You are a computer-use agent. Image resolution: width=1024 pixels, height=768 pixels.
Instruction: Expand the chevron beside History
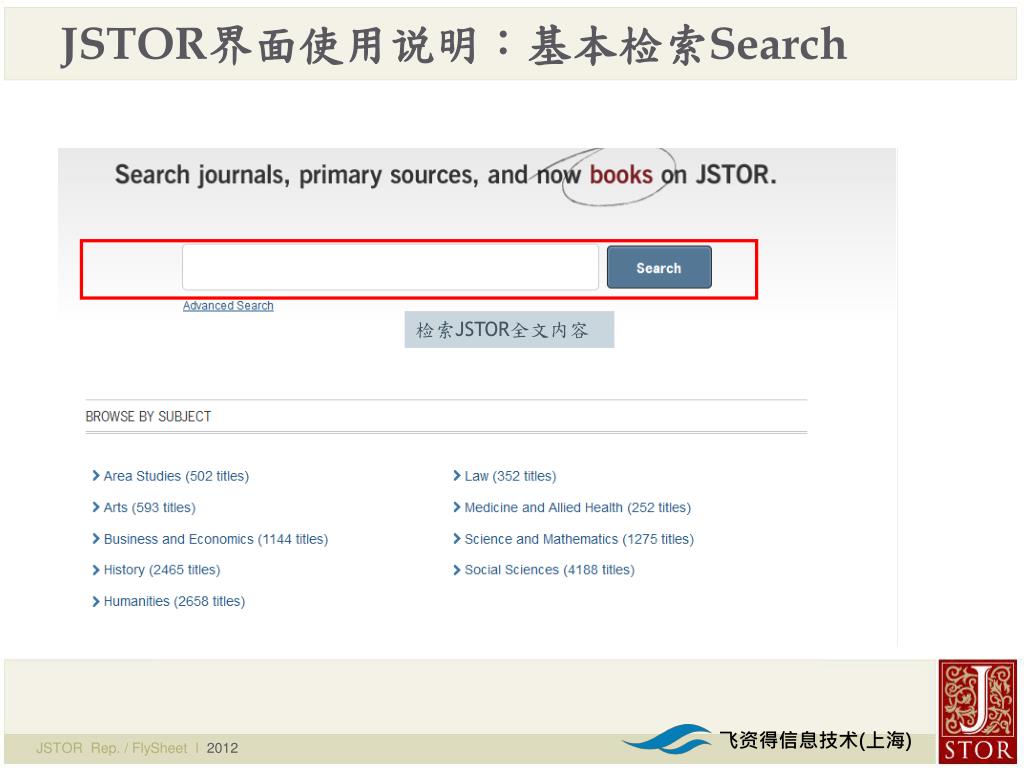tap(96, 569)
